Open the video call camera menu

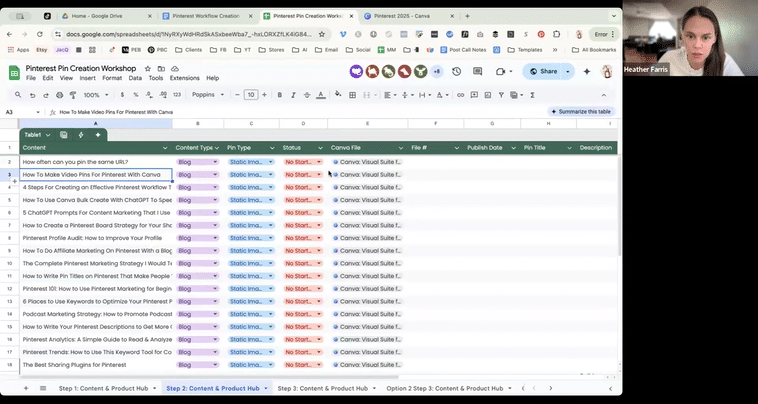click(x=504, y=72)
